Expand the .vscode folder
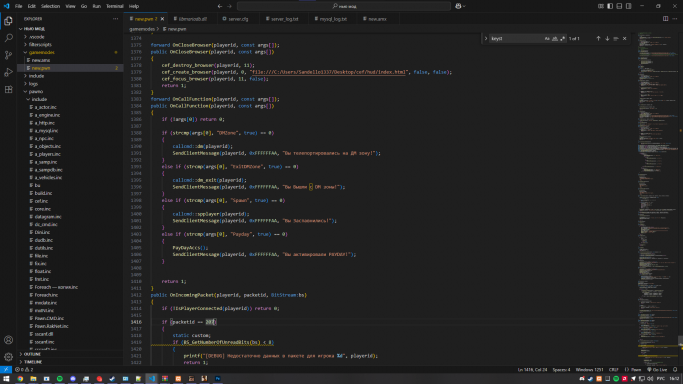Viewport: 683px width, 384px height. pyautogui.click(x=37, y=37)
